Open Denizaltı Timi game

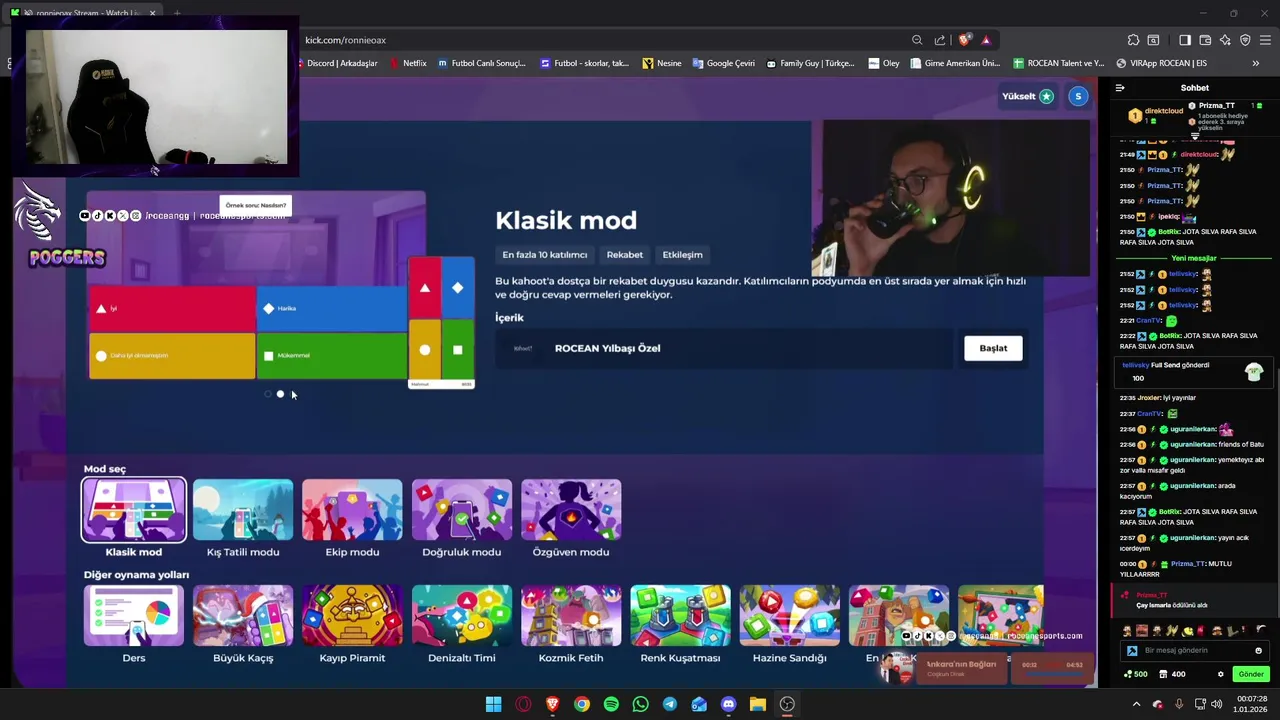[461, 616]
